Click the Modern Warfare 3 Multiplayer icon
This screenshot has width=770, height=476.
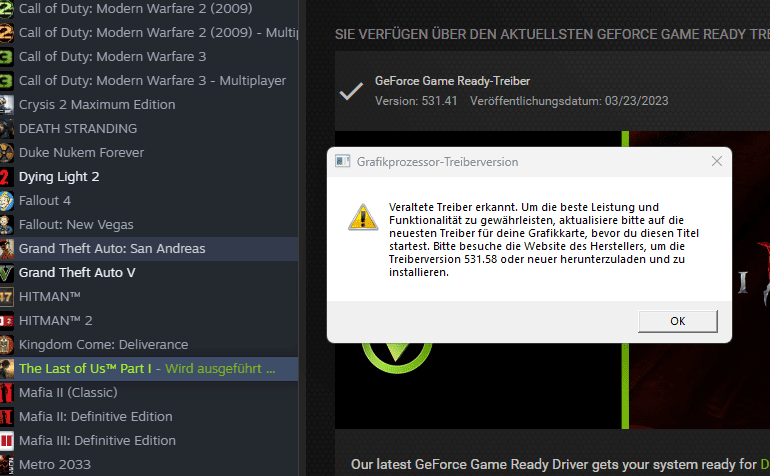(6, 81)
